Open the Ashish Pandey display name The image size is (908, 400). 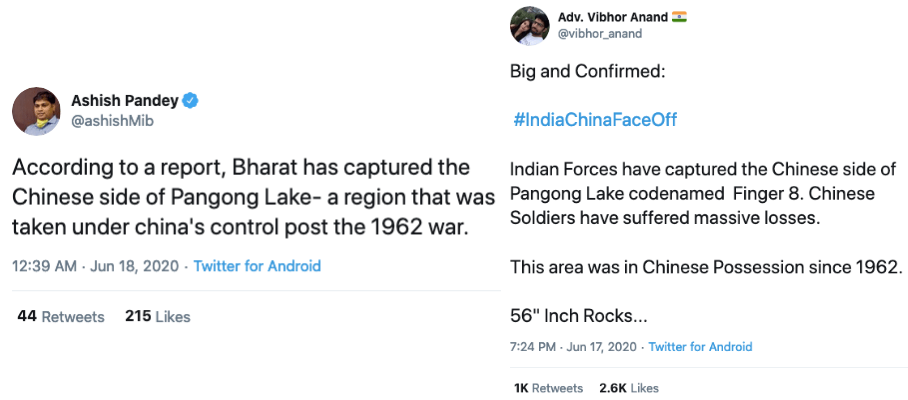click(125, 101)
